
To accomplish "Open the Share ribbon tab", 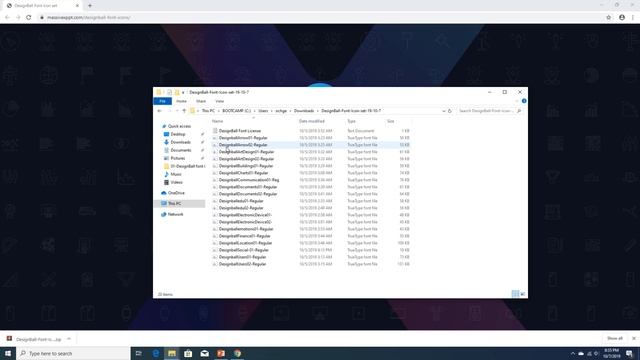I will coord(201,101).
